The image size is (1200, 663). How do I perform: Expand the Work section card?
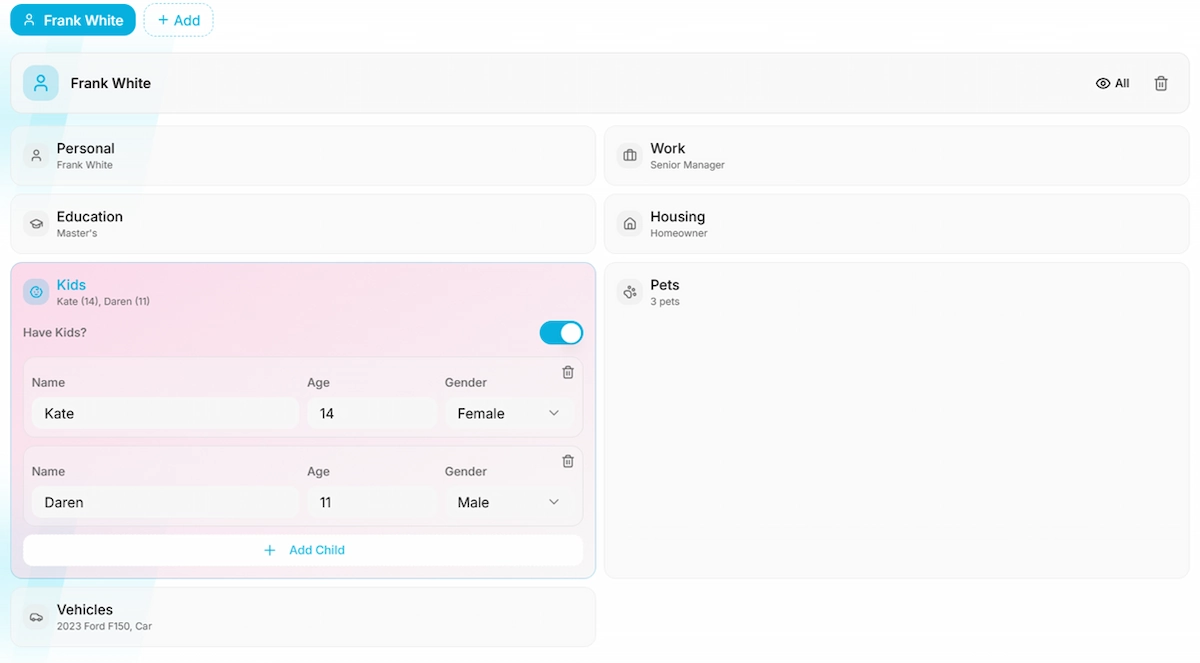pos(896,156)
